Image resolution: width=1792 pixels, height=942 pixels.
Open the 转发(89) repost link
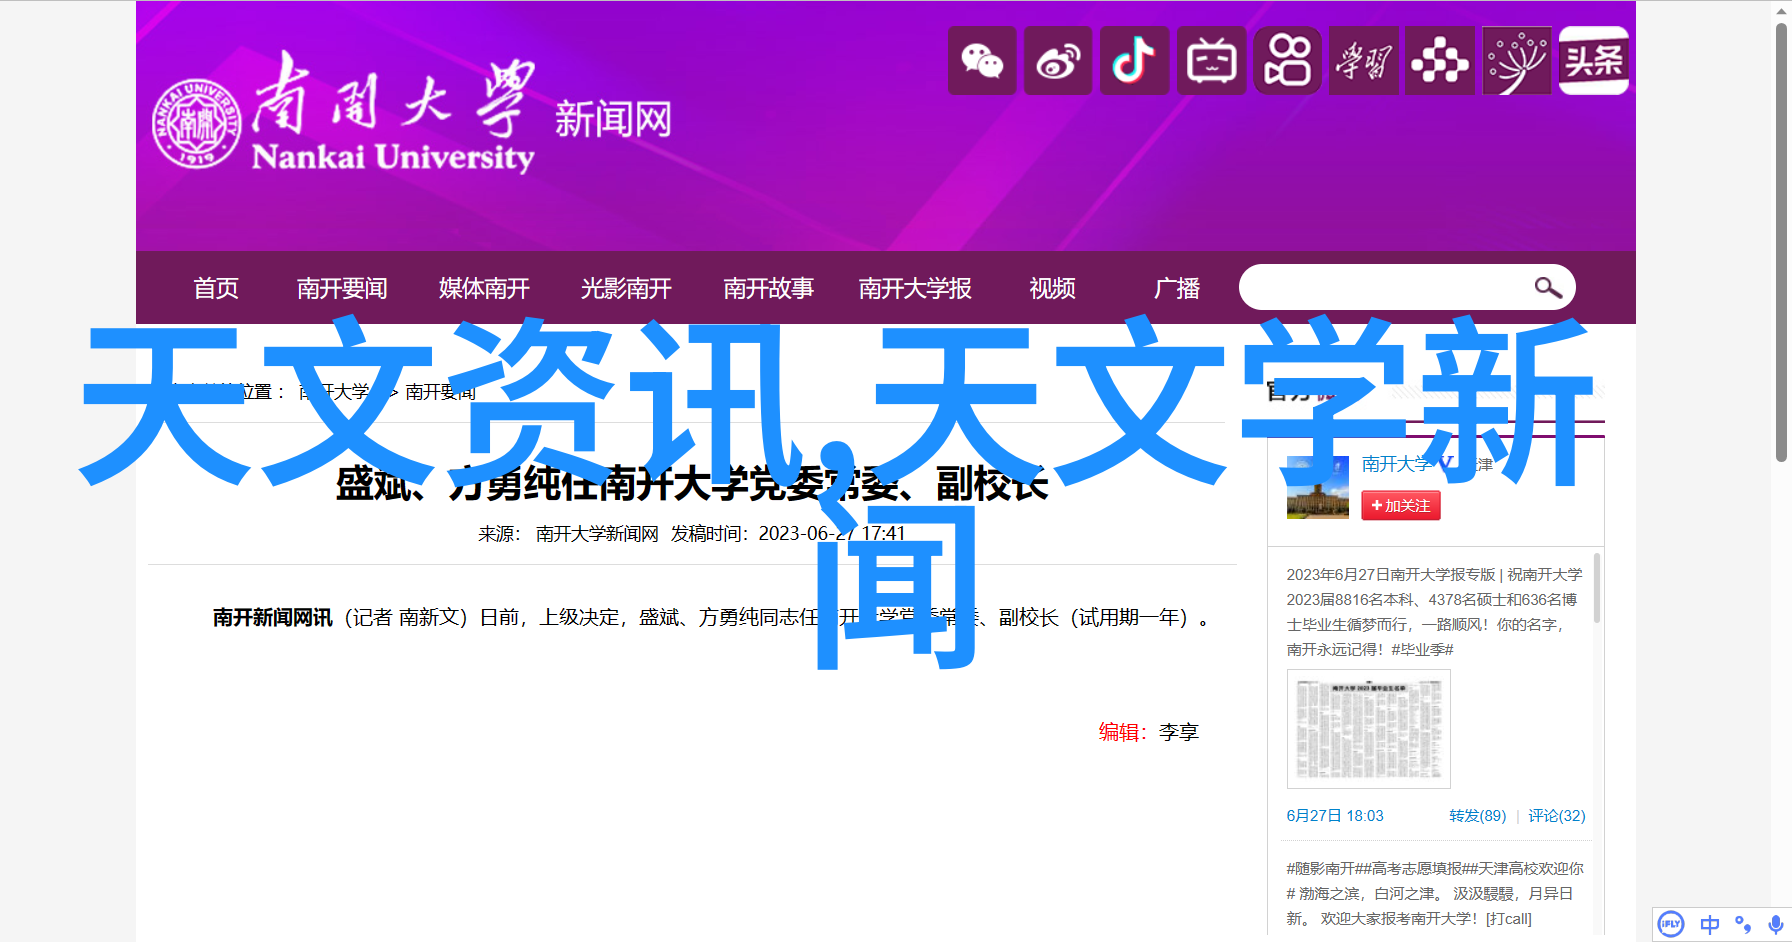click(x=1477, y=816)
